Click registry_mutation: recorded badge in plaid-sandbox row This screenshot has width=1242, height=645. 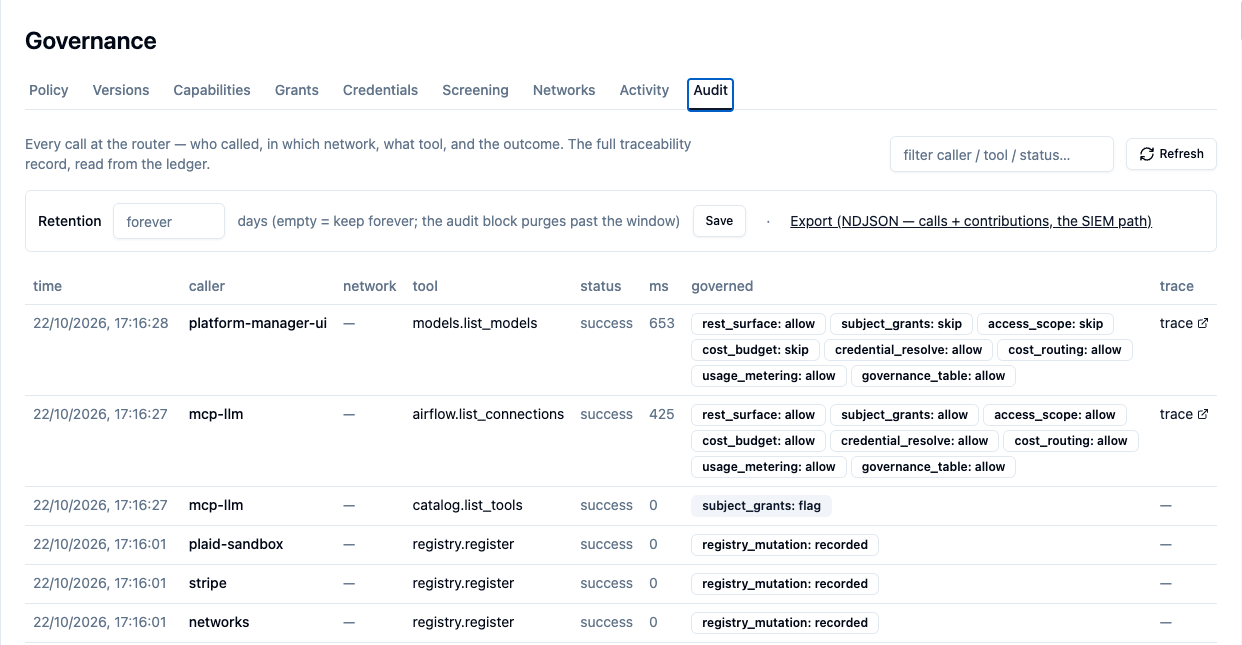point(785,545)
